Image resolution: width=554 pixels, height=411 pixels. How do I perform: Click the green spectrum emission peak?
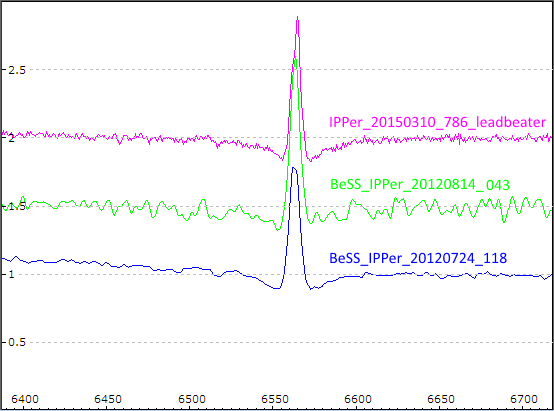click(295, 58)
